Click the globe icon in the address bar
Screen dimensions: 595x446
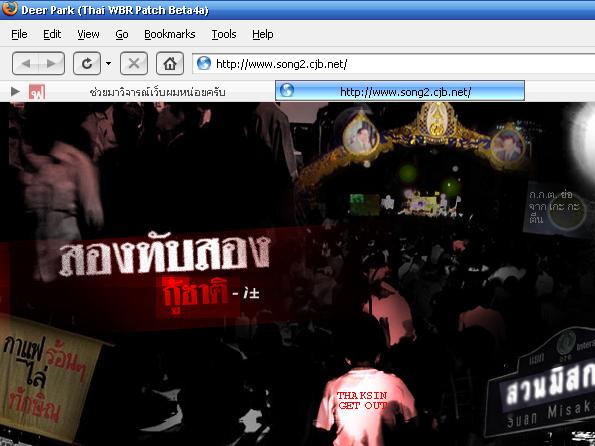pyautogui.click(x=204, y=63)
